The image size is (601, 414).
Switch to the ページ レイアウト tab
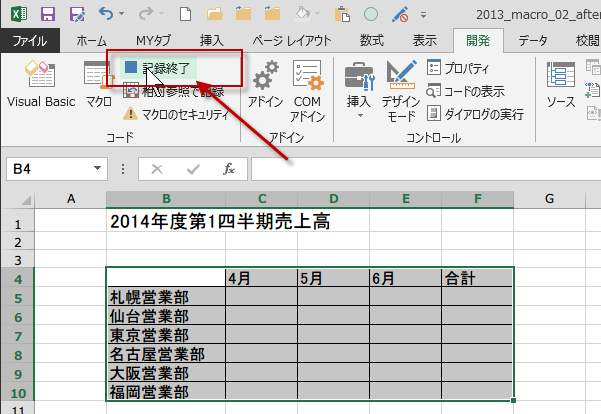pyautogui.click(x=291, y=40)
